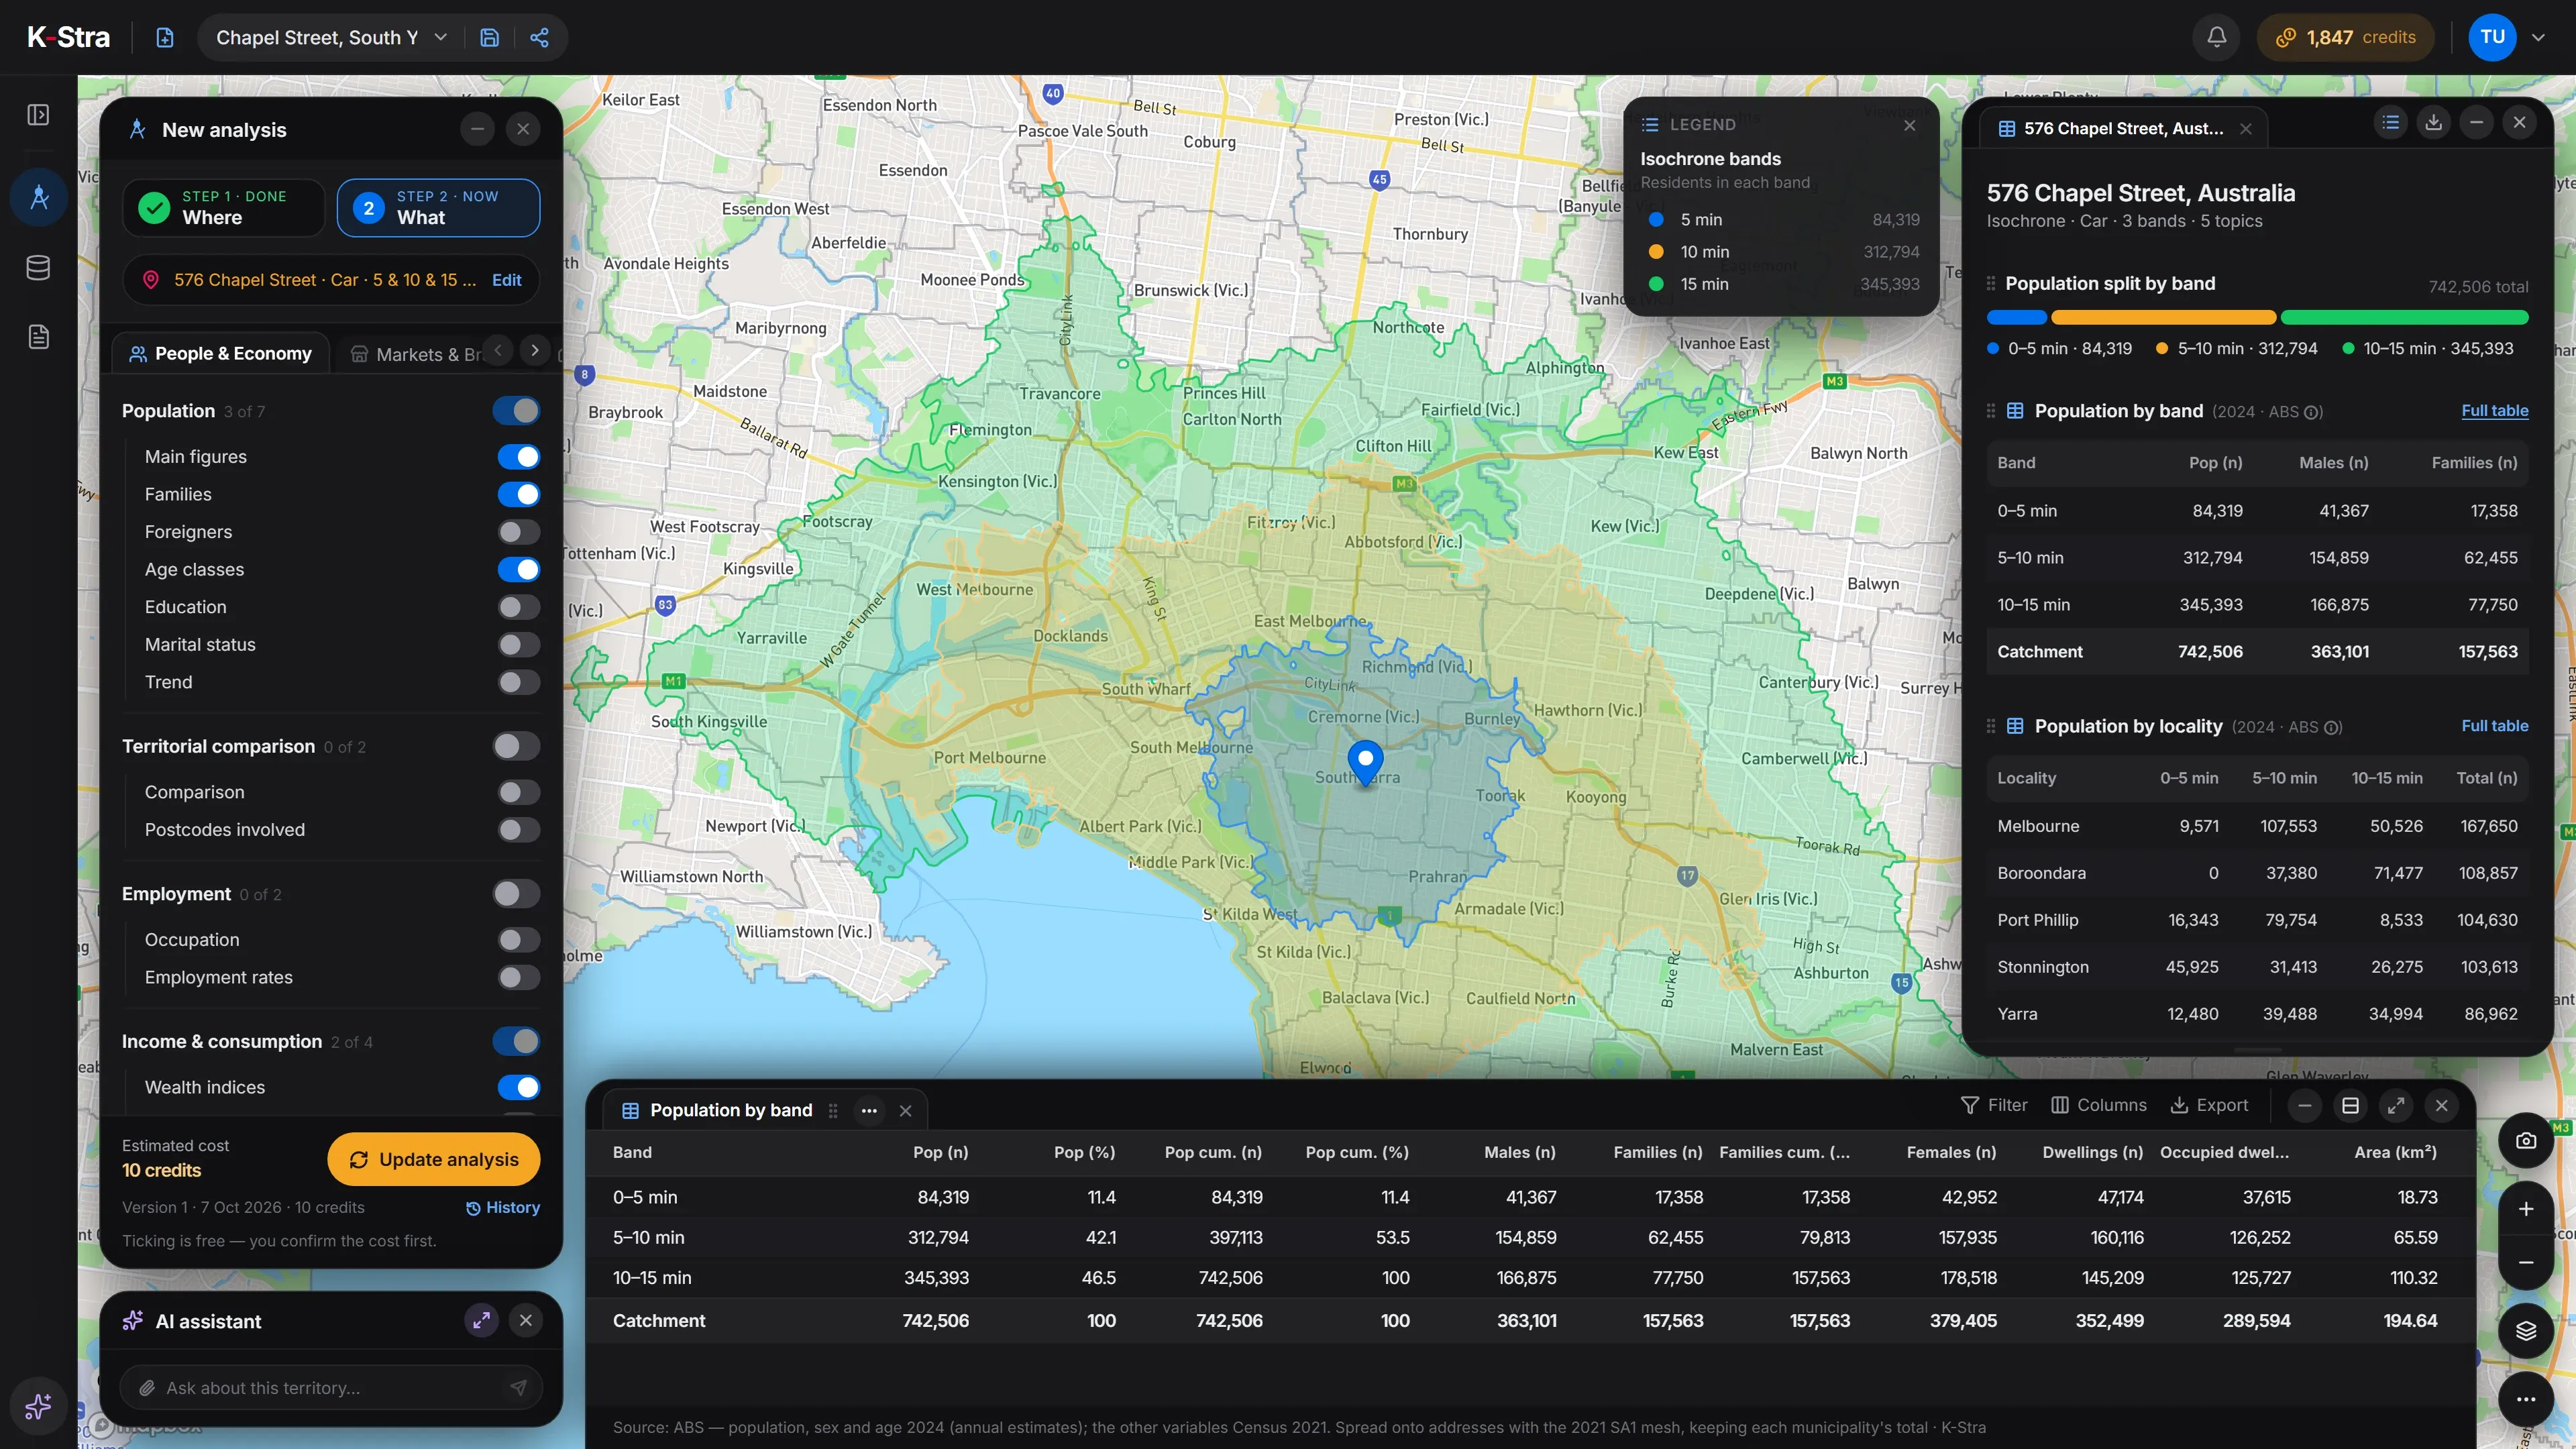The image size is (2576, 1449).
Task: Open the version History link
Action: (503, 1208)
